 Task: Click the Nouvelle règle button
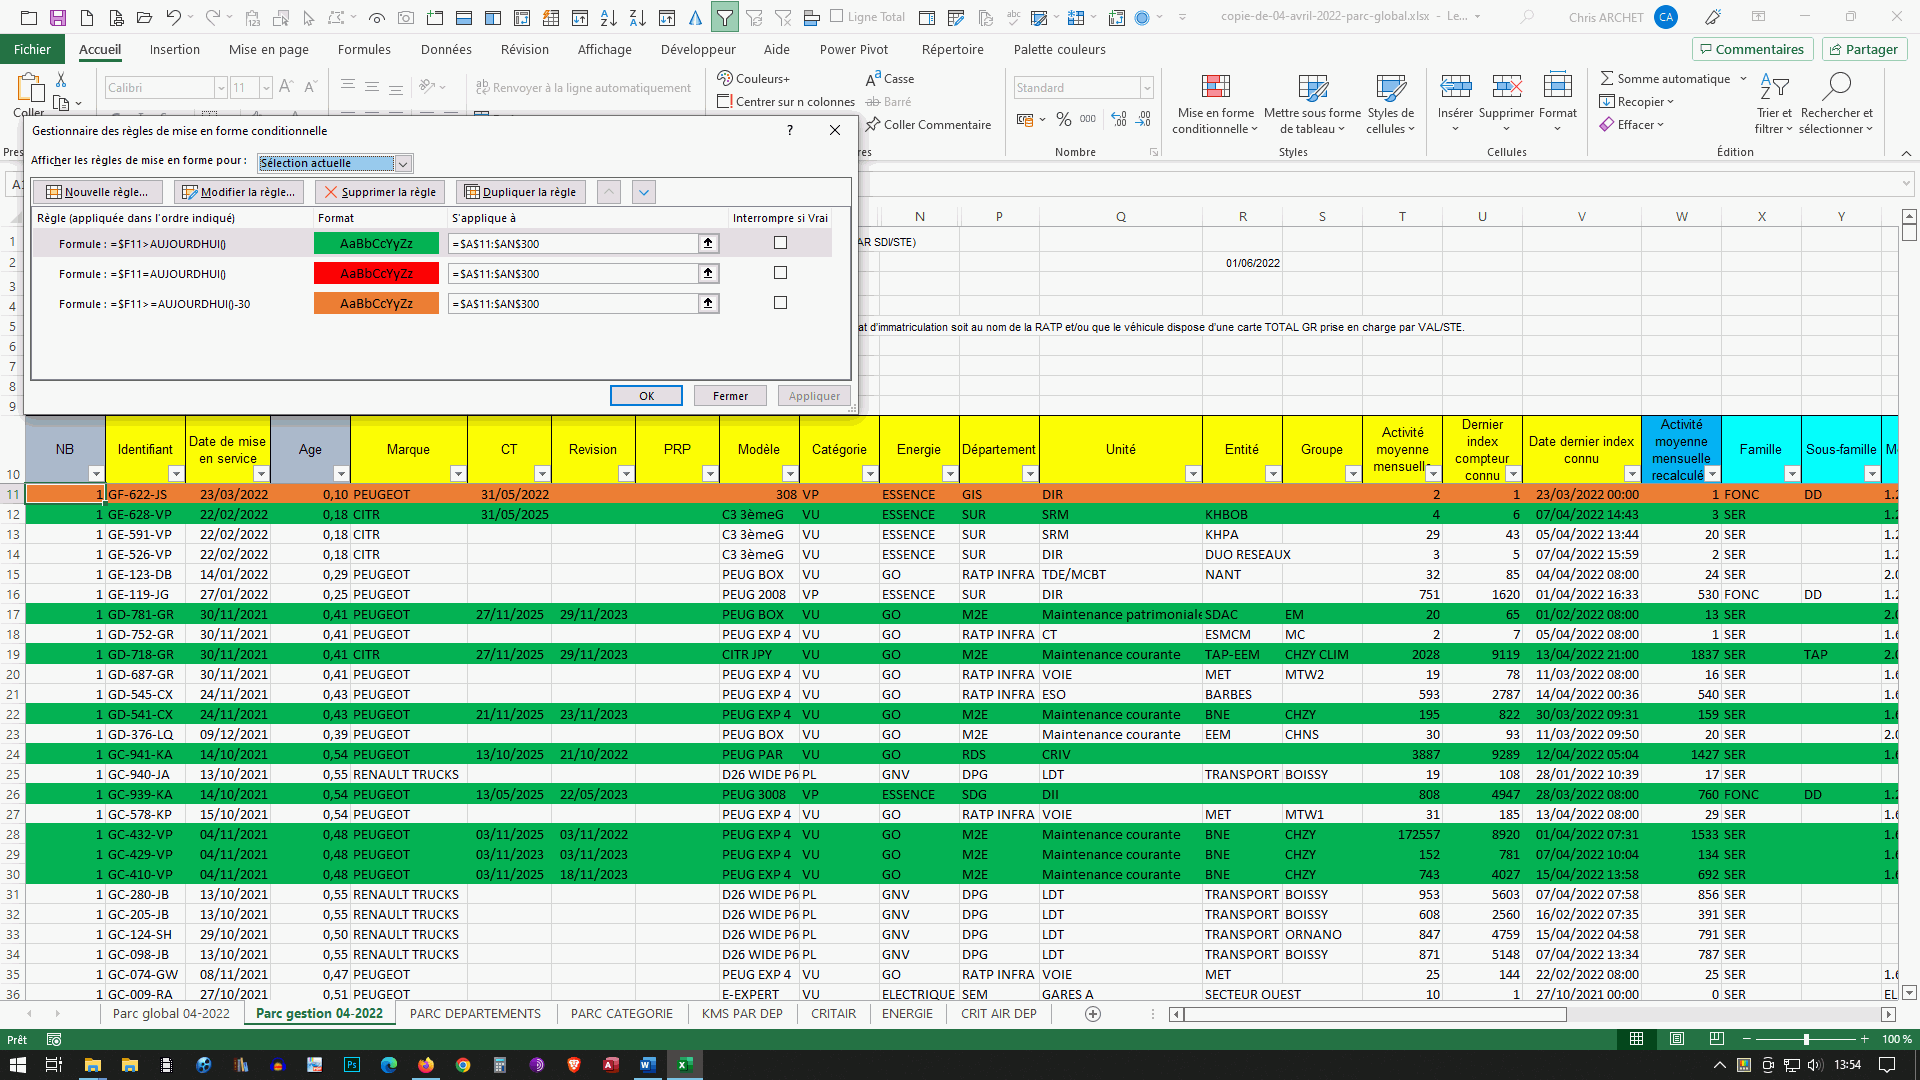tap(97, 192)
